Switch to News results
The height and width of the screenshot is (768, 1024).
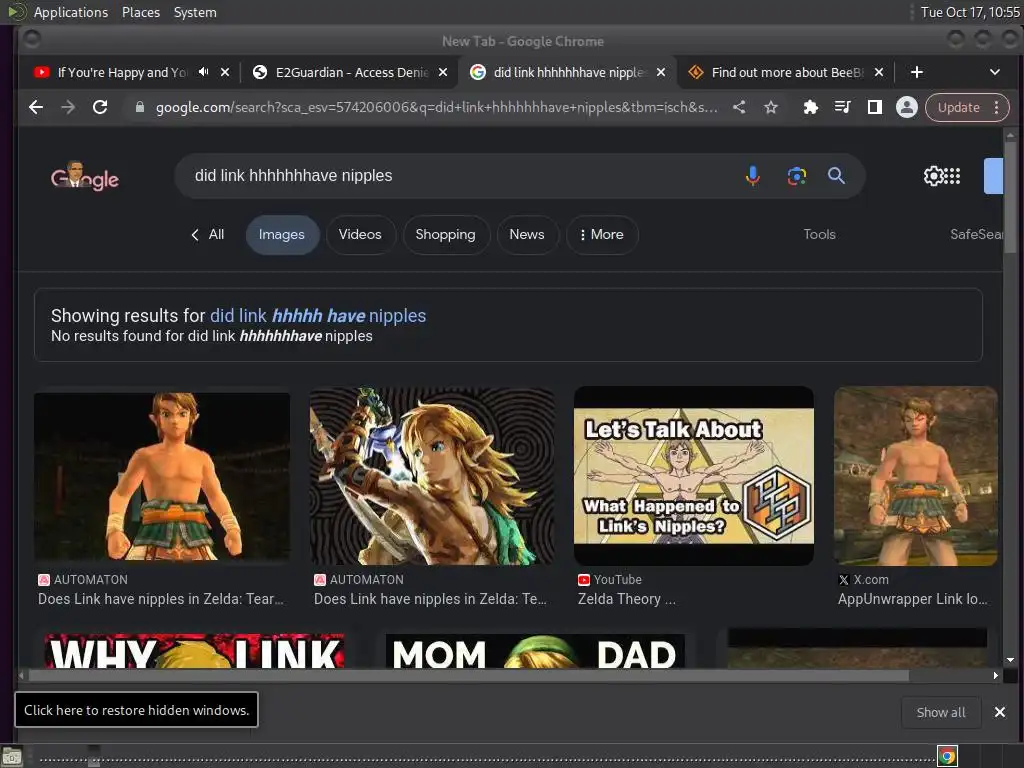point(527,234)
